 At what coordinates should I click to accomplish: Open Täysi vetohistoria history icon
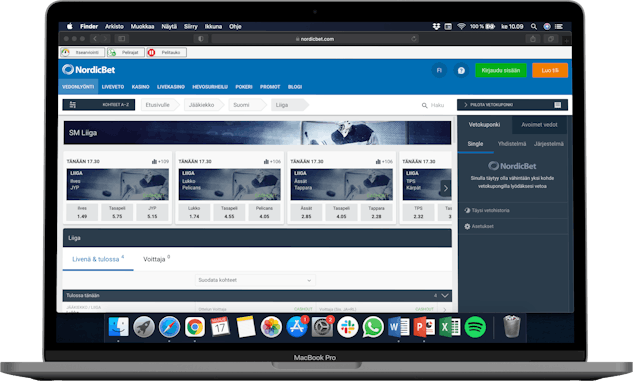coord(467,210)
